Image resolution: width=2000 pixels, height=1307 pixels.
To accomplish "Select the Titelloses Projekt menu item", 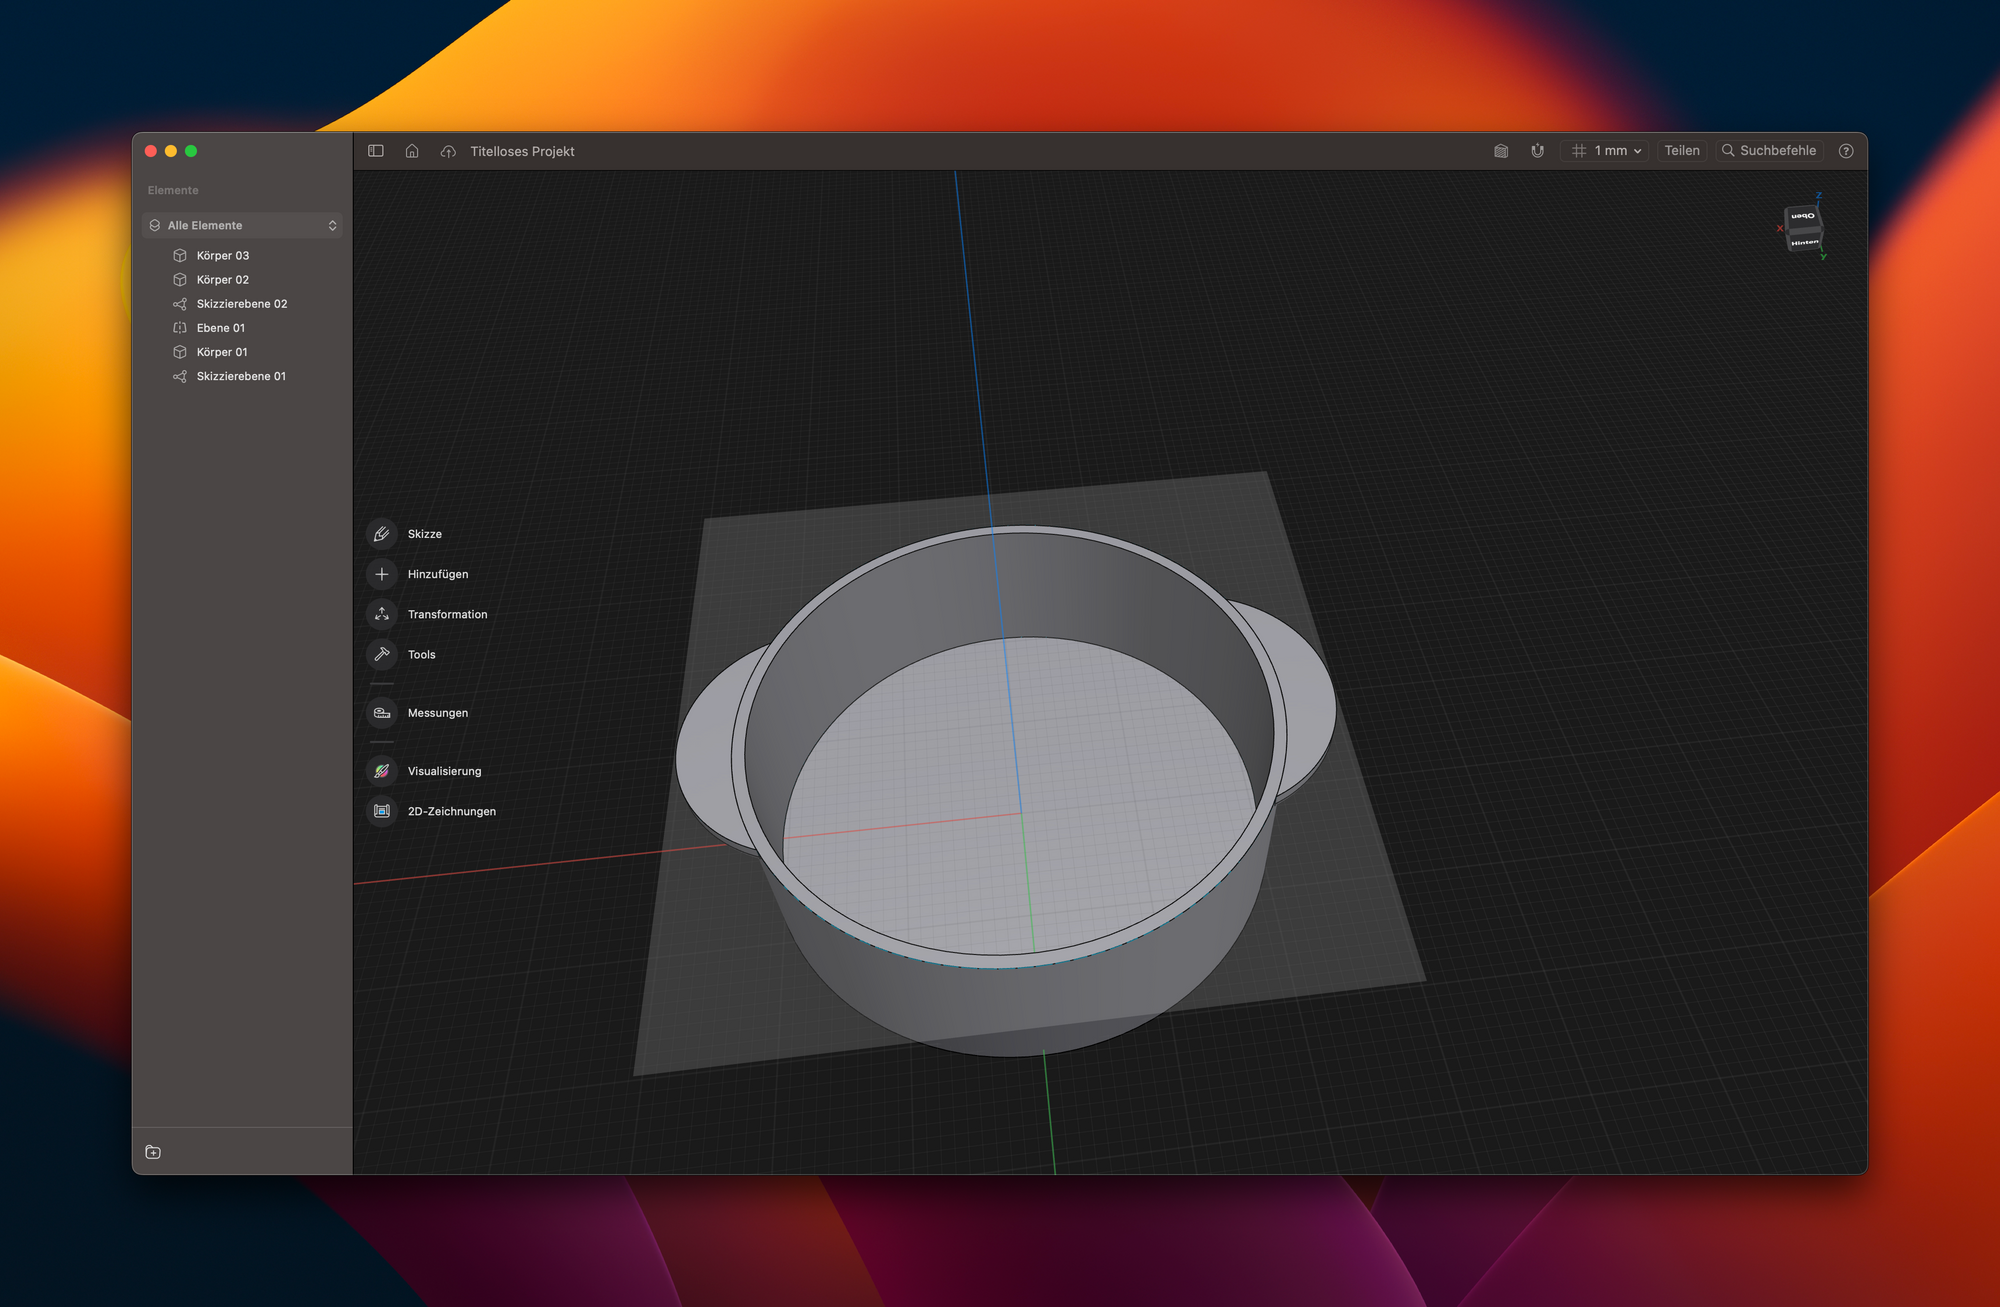I will [x=522, y=150].
